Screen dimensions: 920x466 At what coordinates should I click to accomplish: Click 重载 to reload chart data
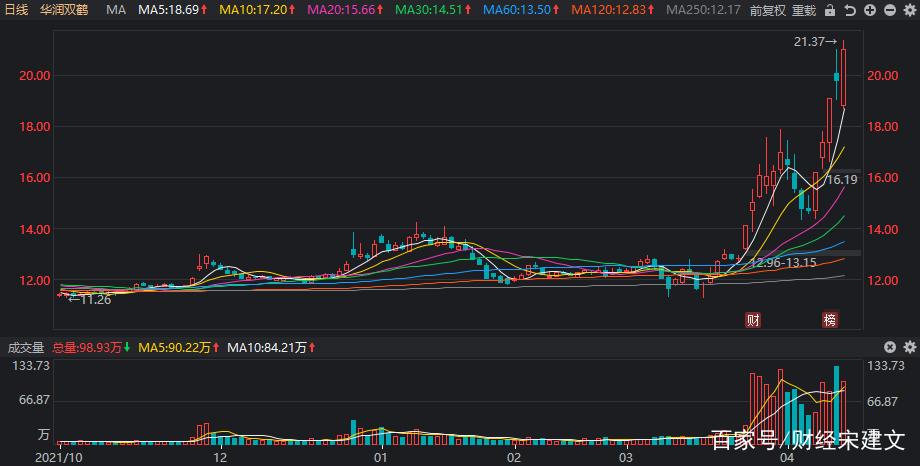(x=804, y=10)
